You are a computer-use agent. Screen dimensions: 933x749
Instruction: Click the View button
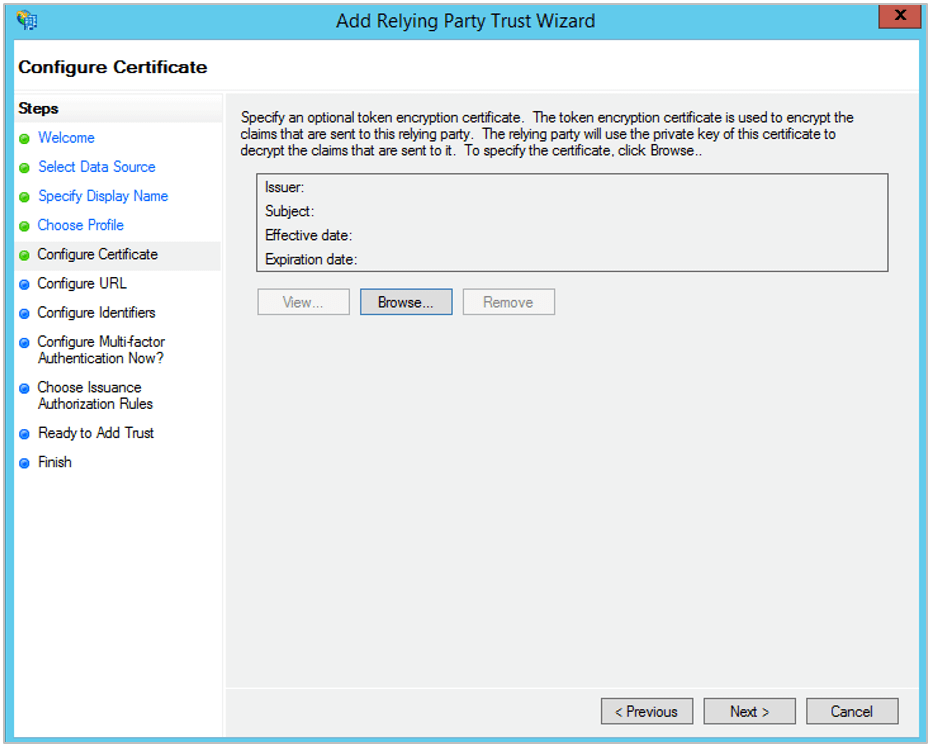tap(303, 301)
